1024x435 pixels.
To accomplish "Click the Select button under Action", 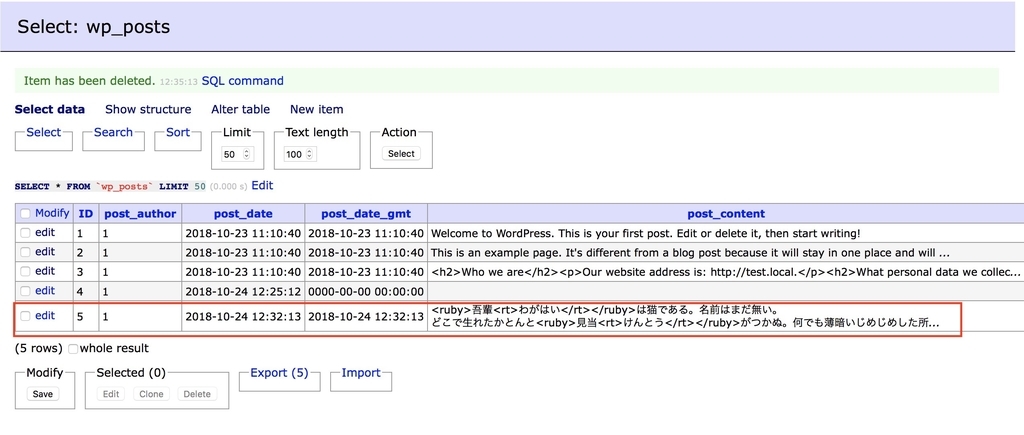I will point(401,154).
